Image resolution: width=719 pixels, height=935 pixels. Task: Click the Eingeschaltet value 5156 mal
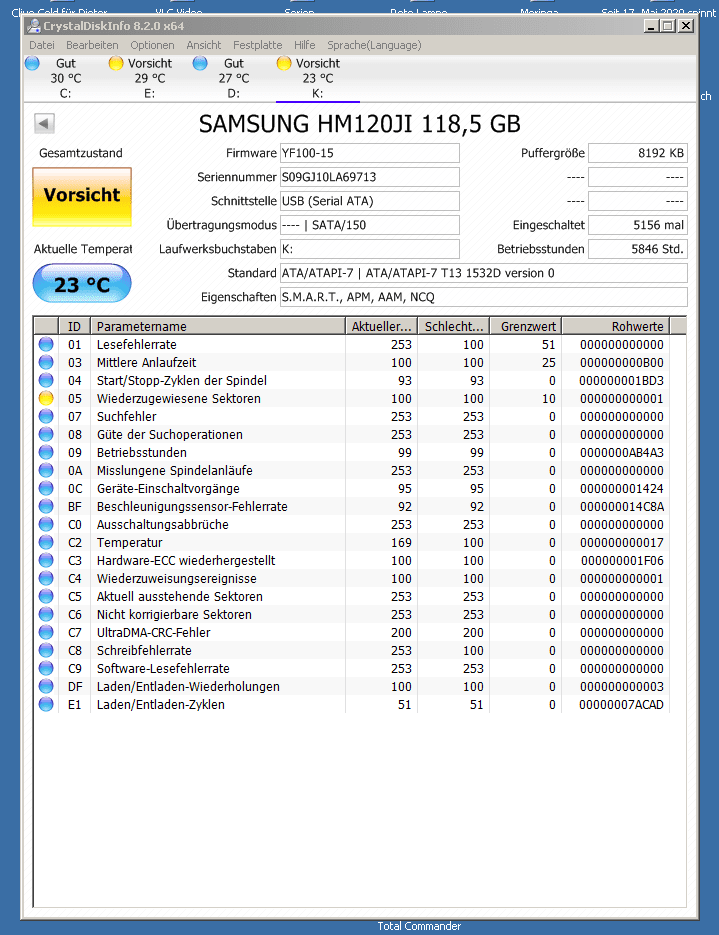pyautogui.click(x=638, y=225)
